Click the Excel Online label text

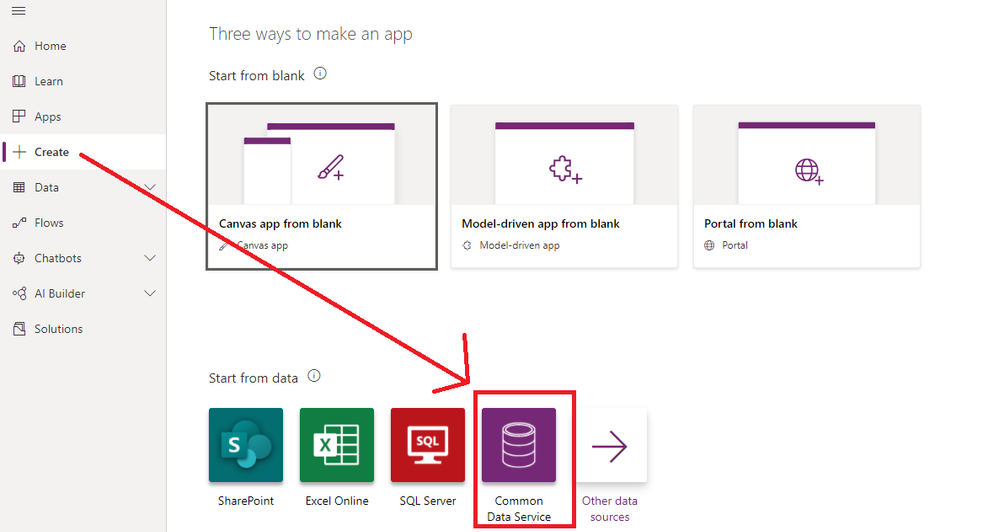(337, 501)
